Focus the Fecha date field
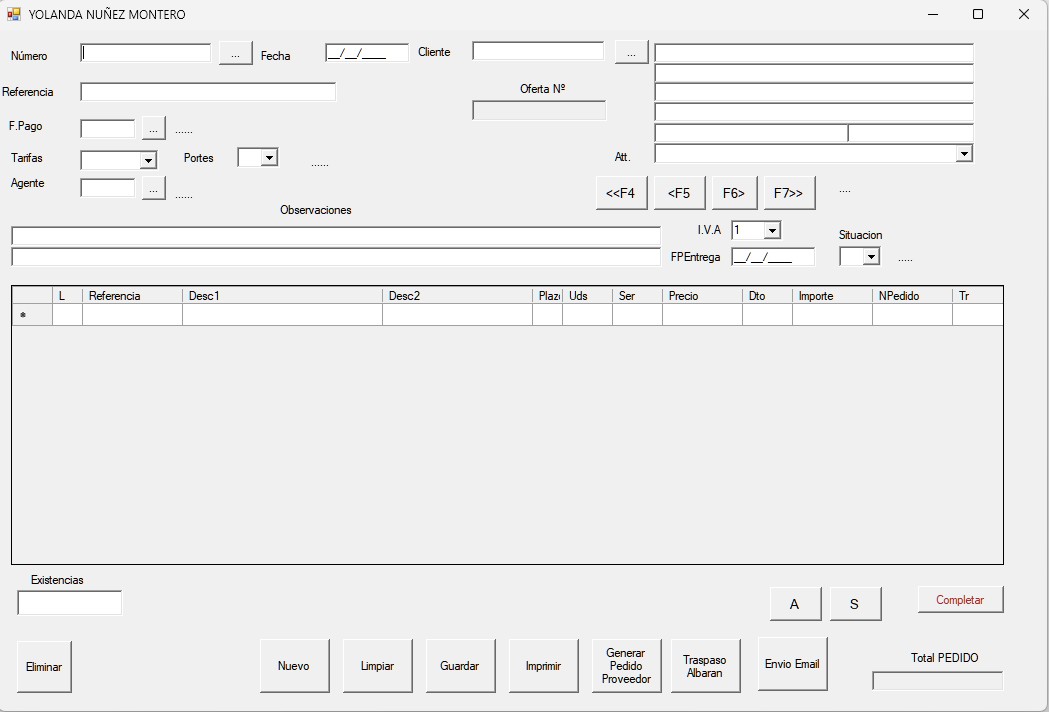 [366, 54]
